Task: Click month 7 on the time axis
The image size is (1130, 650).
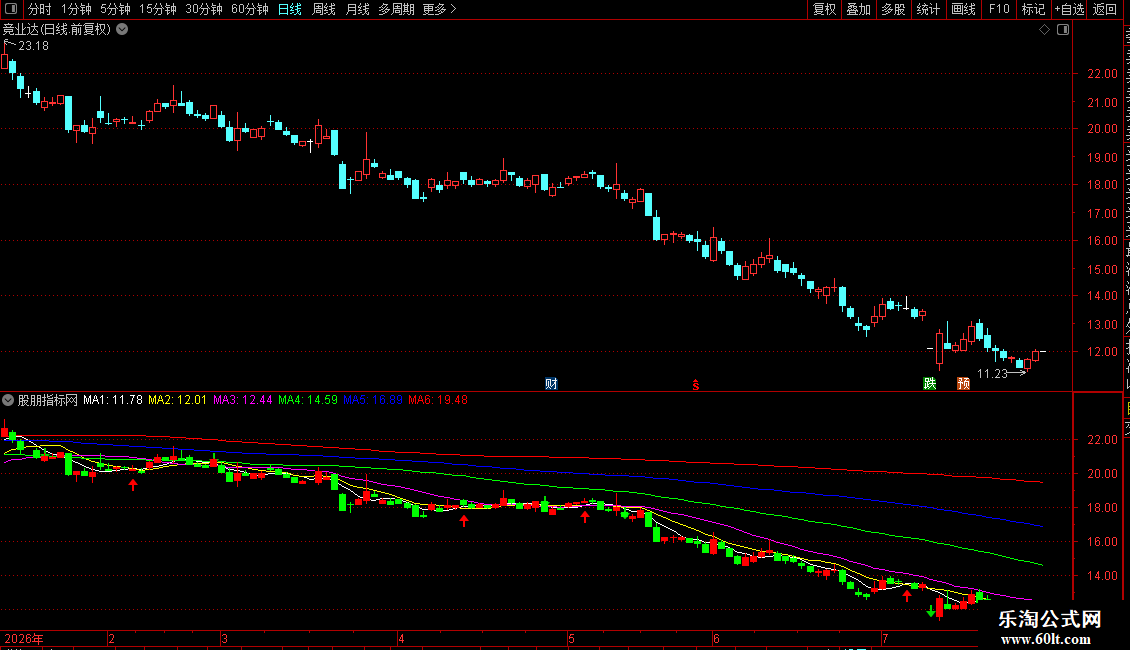Action: [x=885, y=638]
